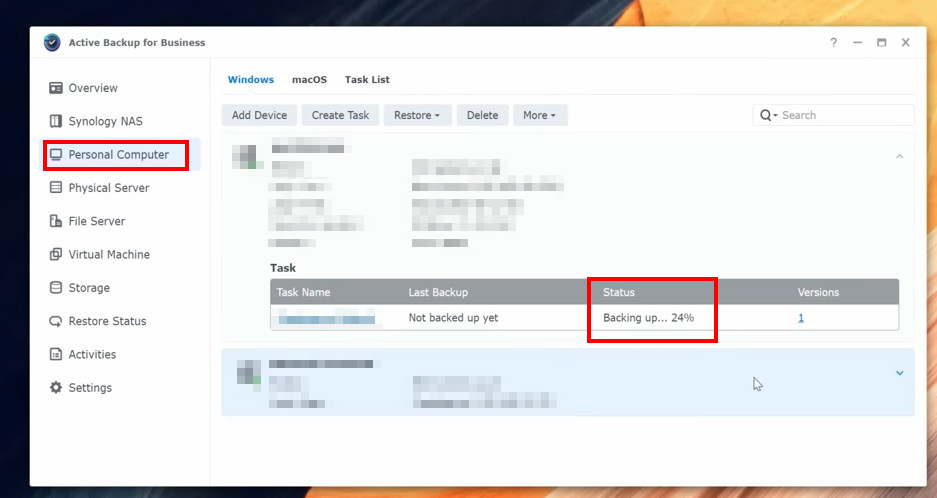Viewport: 937px width, 498px height.
Task: Click the Virtual Machine icon
Action: click(x=56, y=255)
